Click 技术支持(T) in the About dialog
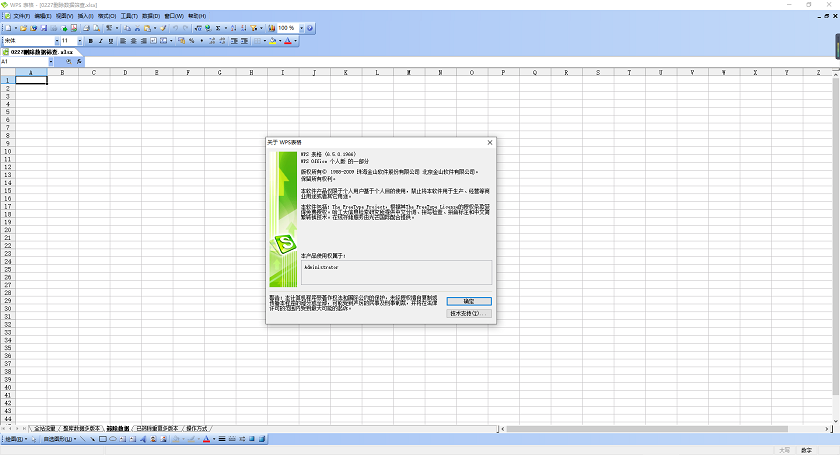840x455 pixels. pos(469,314)
